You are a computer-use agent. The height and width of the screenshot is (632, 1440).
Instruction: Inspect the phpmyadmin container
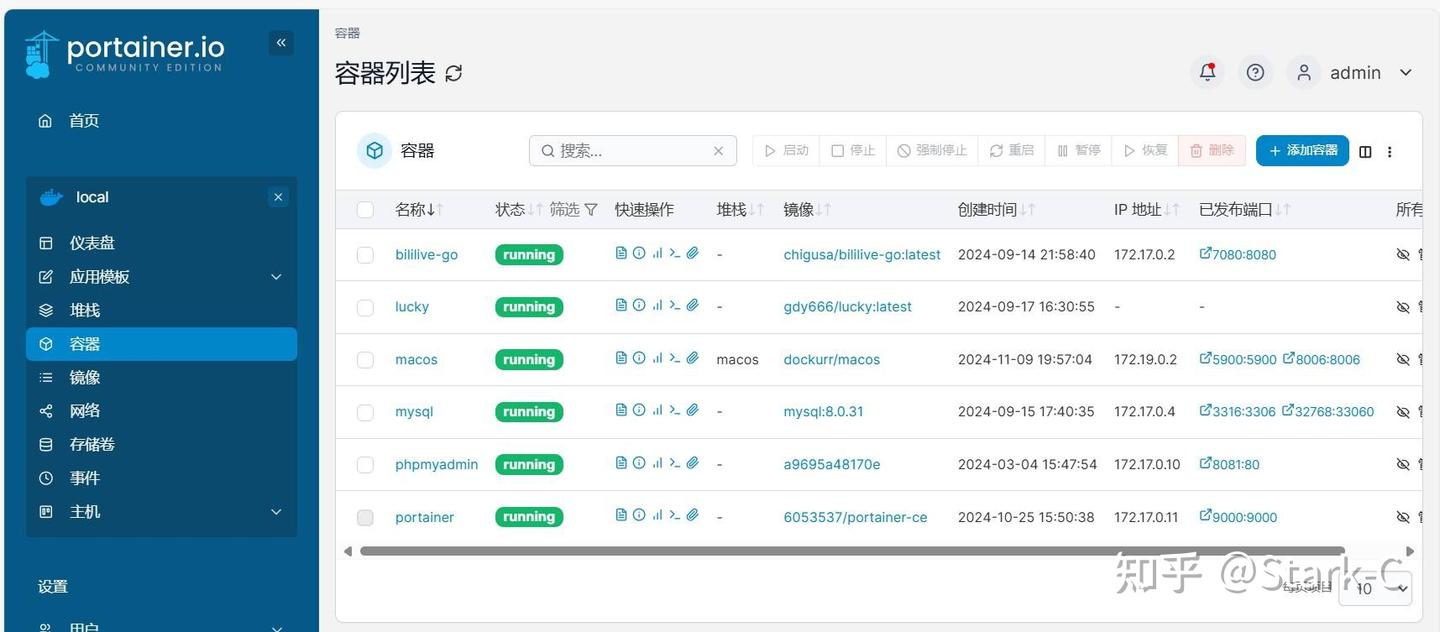pos(639,463)
